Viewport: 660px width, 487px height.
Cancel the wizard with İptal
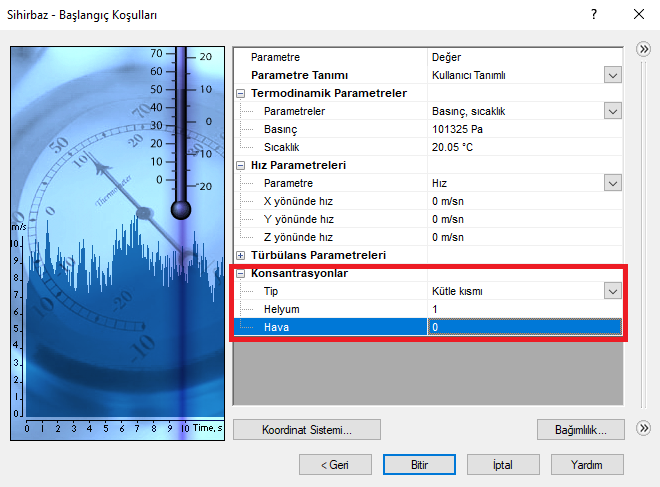[x=502, y=465]
